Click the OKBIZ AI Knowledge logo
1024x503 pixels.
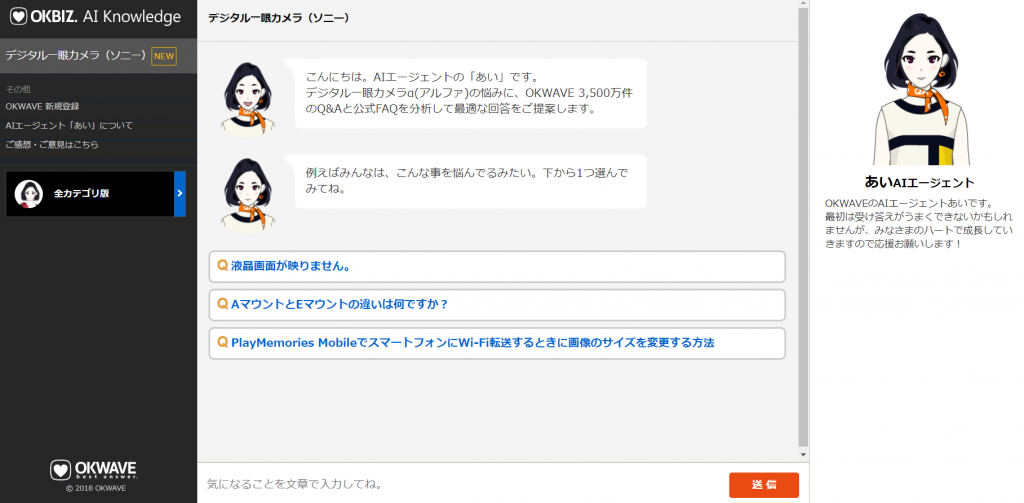pos(95,17)
